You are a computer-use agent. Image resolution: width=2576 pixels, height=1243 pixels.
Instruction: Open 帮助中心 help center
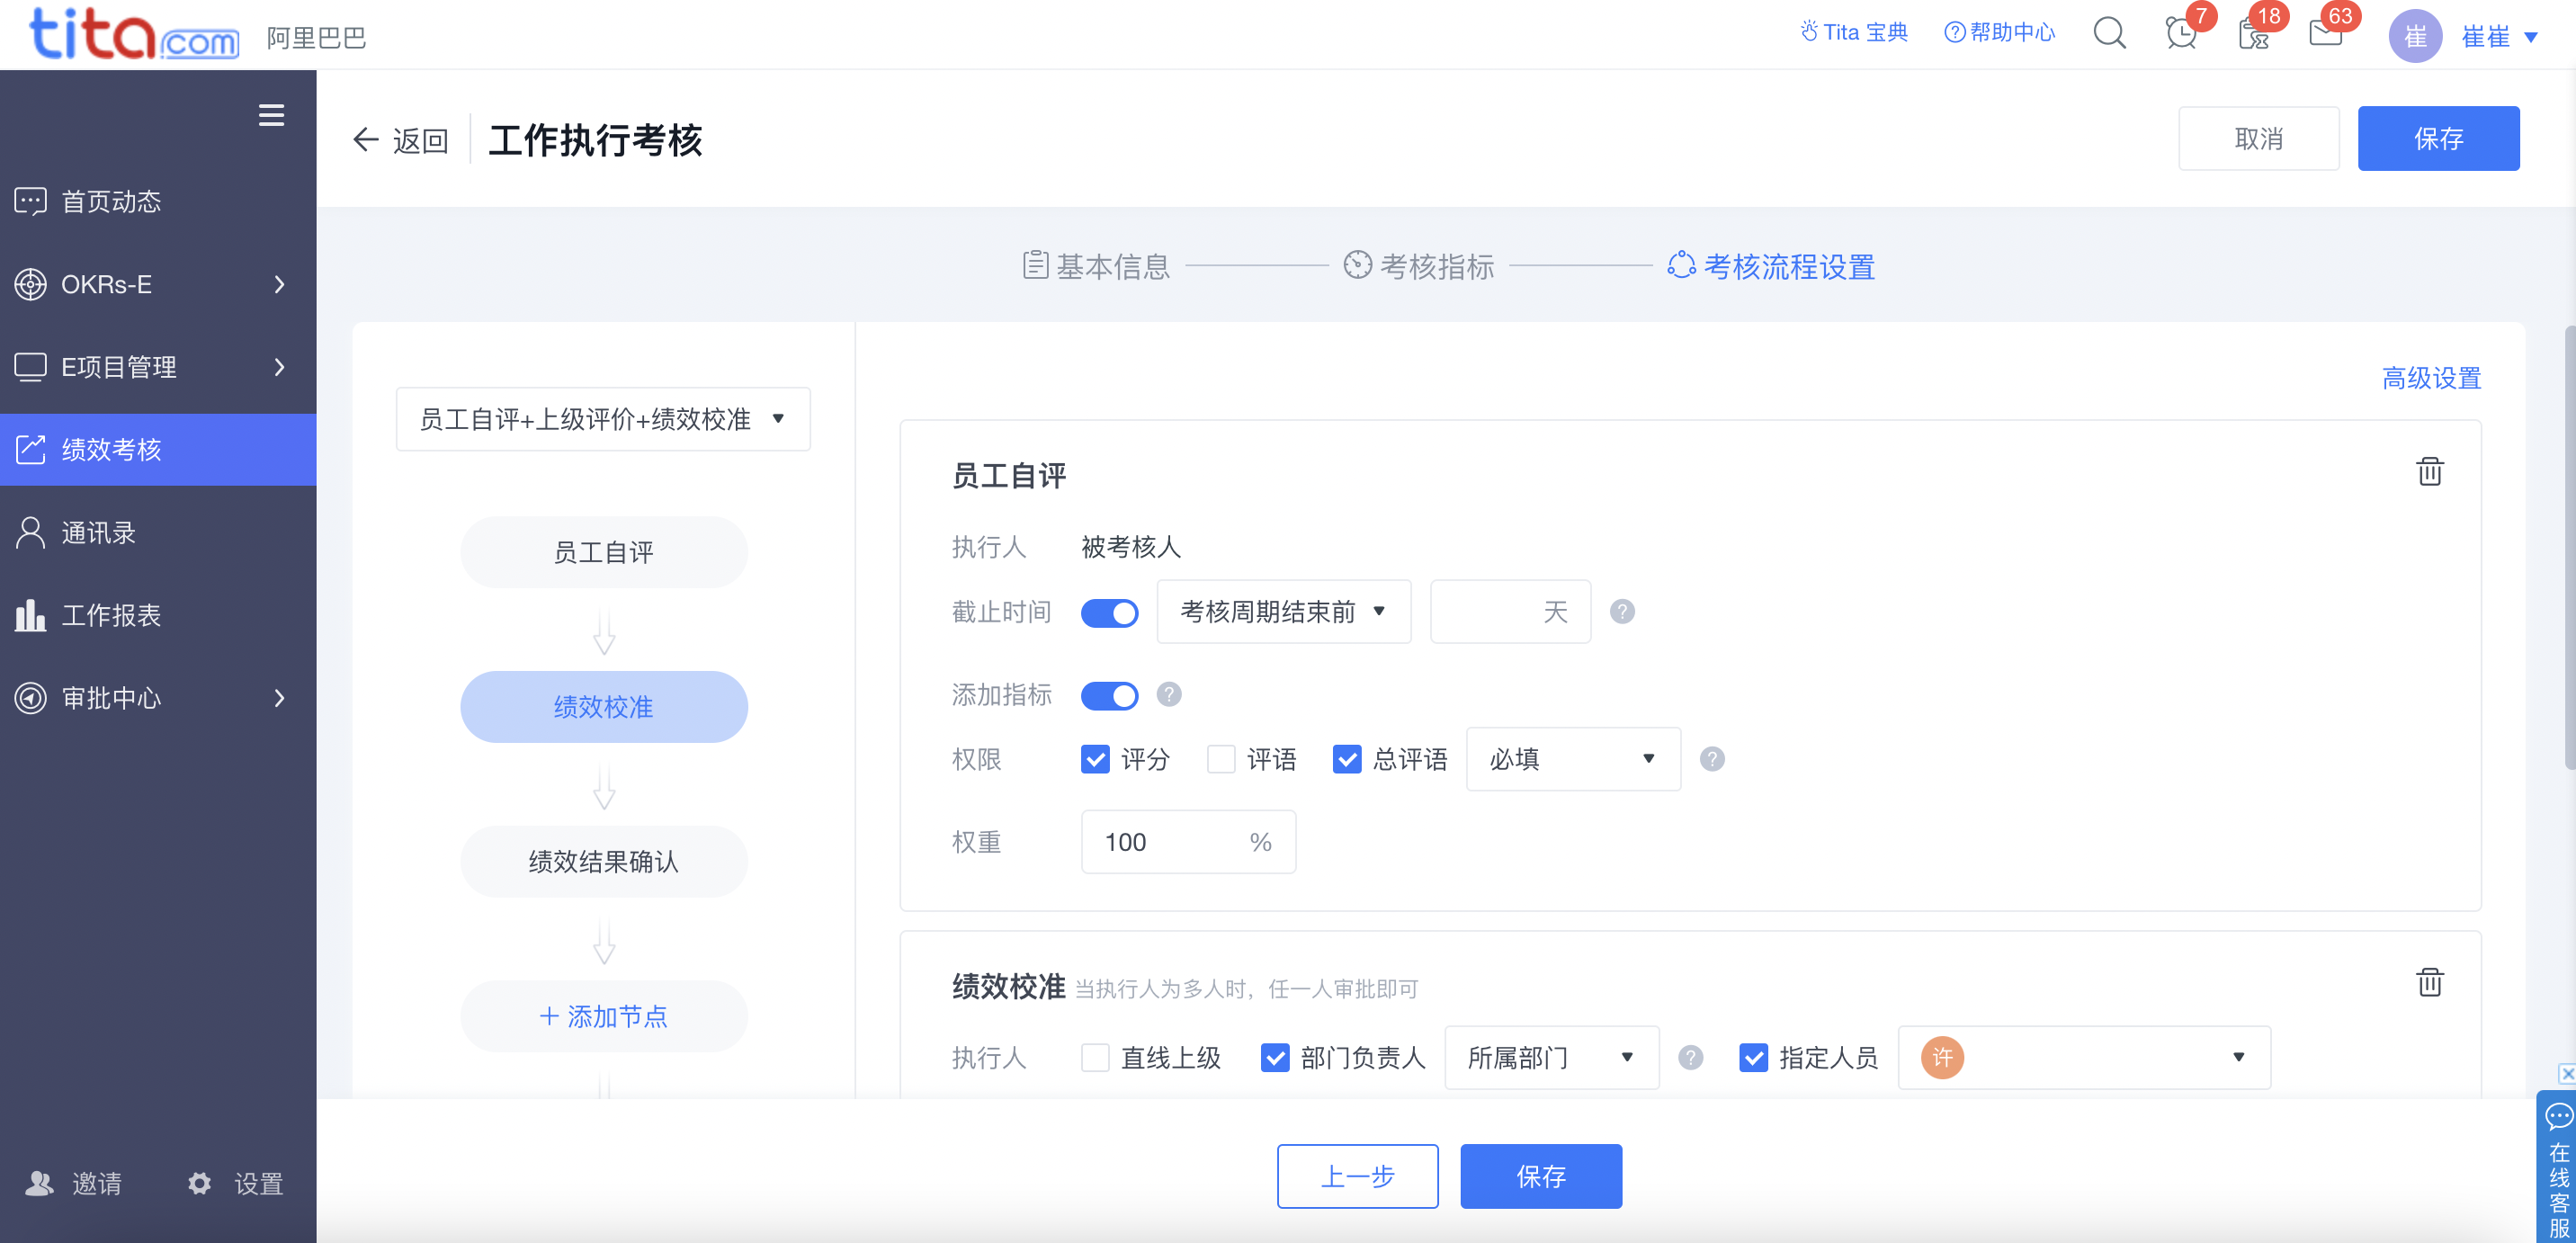click(x=1999, y=33)
